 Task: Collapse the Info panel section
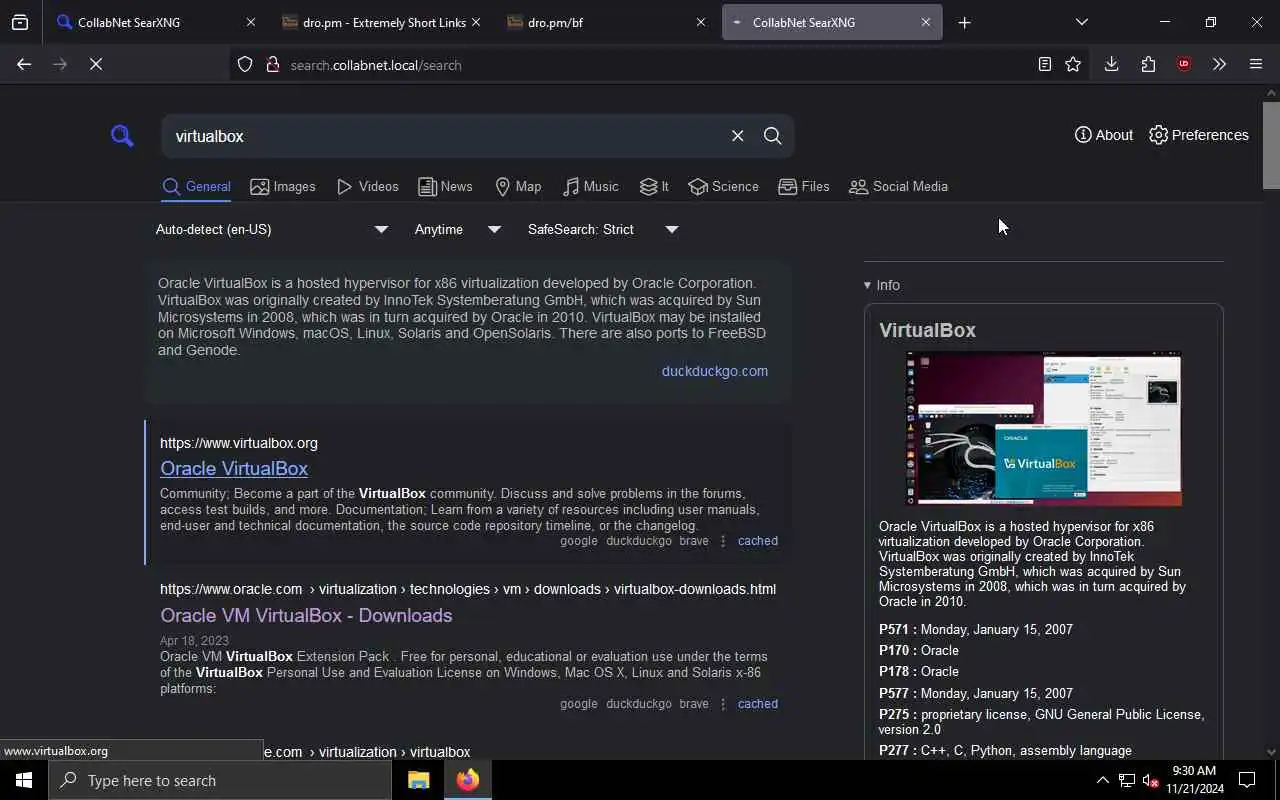point(882,285)
